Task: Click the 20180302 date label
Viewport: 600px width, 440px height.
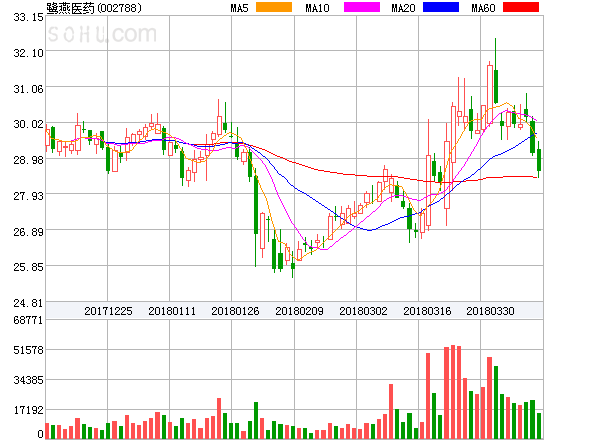Action: click(x=363, y=311)
